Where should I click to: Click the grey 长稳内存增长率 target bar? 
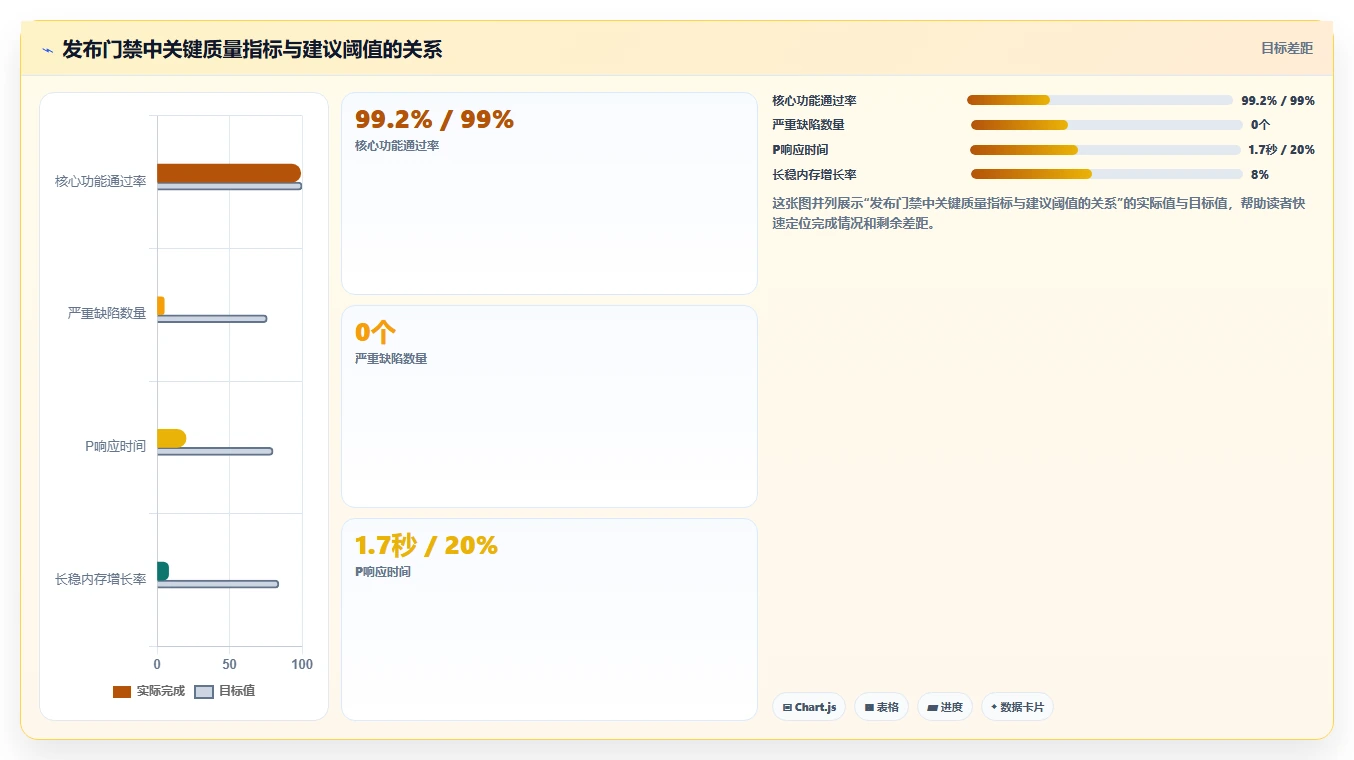pos(218,584)
